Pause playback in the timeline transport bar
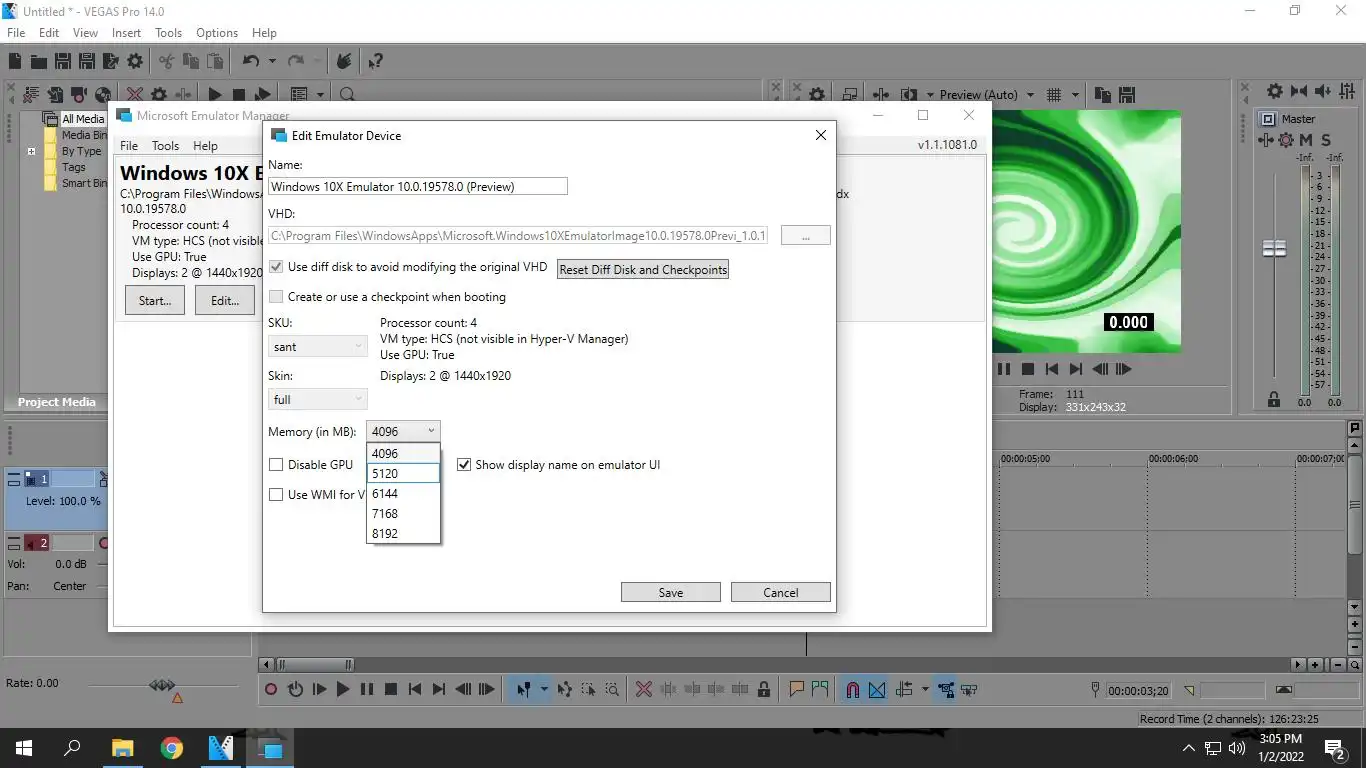1366x768 pixels. [367, 689]
